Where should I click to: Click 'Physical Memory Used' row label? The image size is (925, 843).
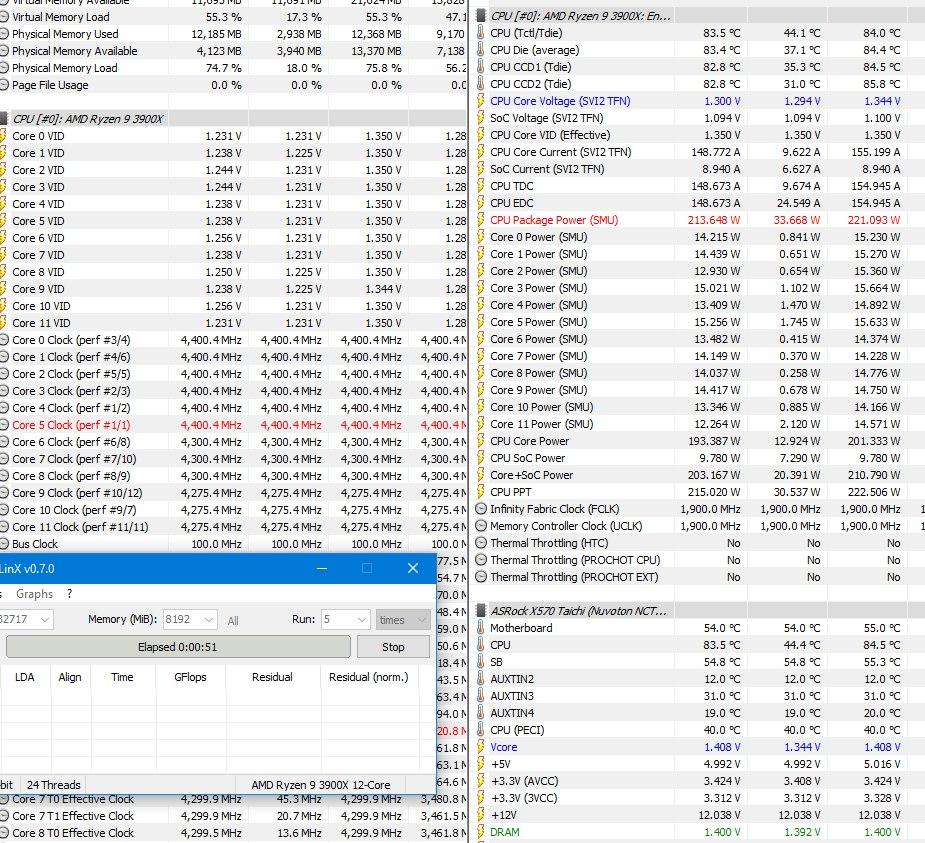pyautogui.click(x=65, y=34)
